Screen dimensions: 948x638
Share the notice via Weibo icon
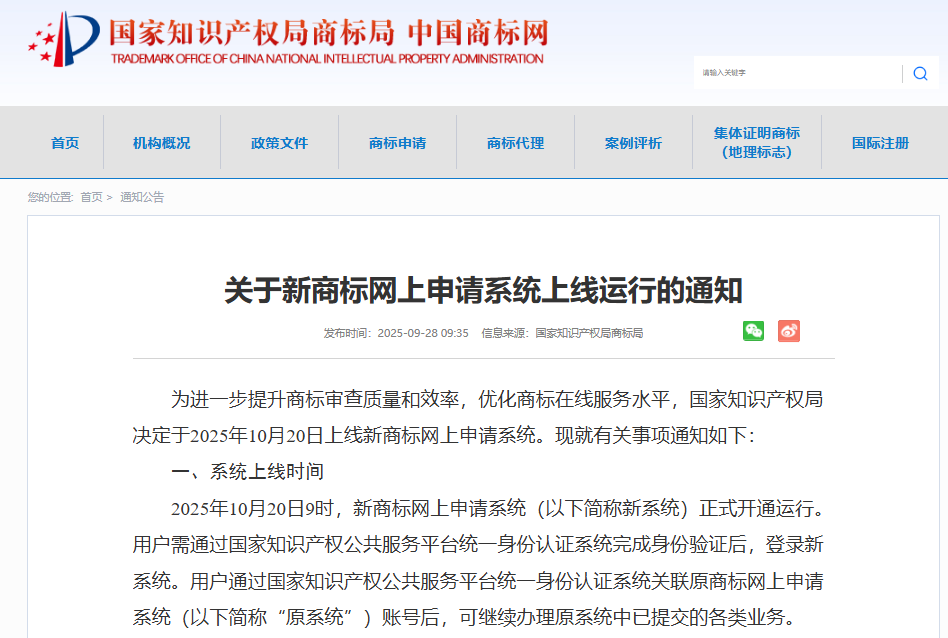point(789,331)
